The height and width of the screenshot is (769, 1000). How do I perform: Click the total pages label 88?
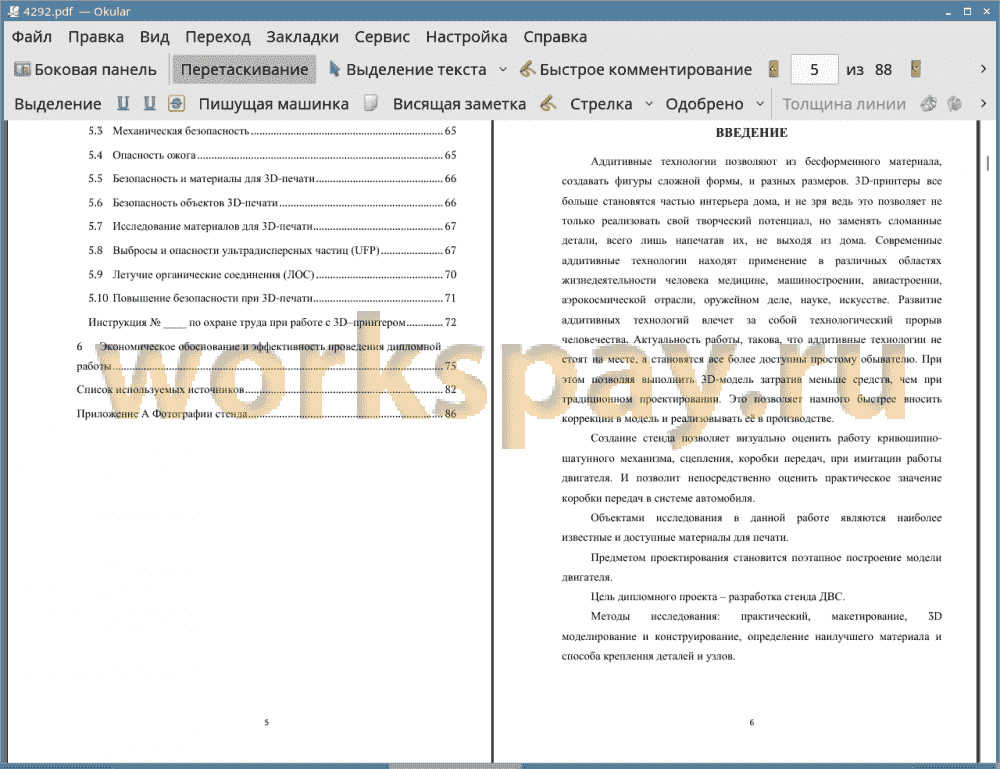click(883, 70)
